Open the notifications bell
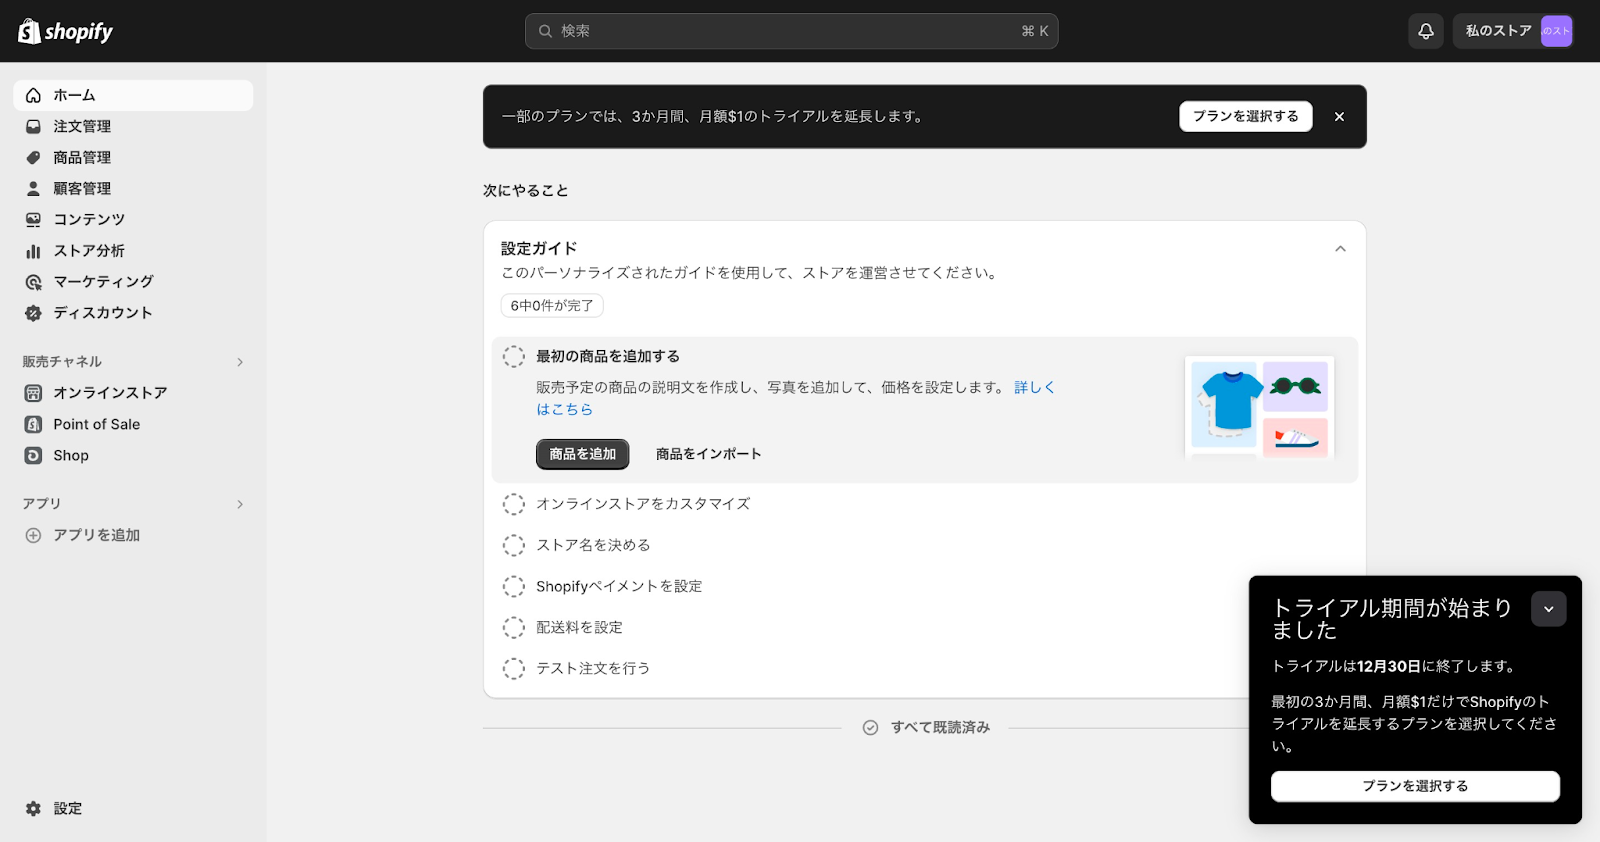Viewport: 1600px width, 842px height. pyautogui.click(x=1426, y=31)
